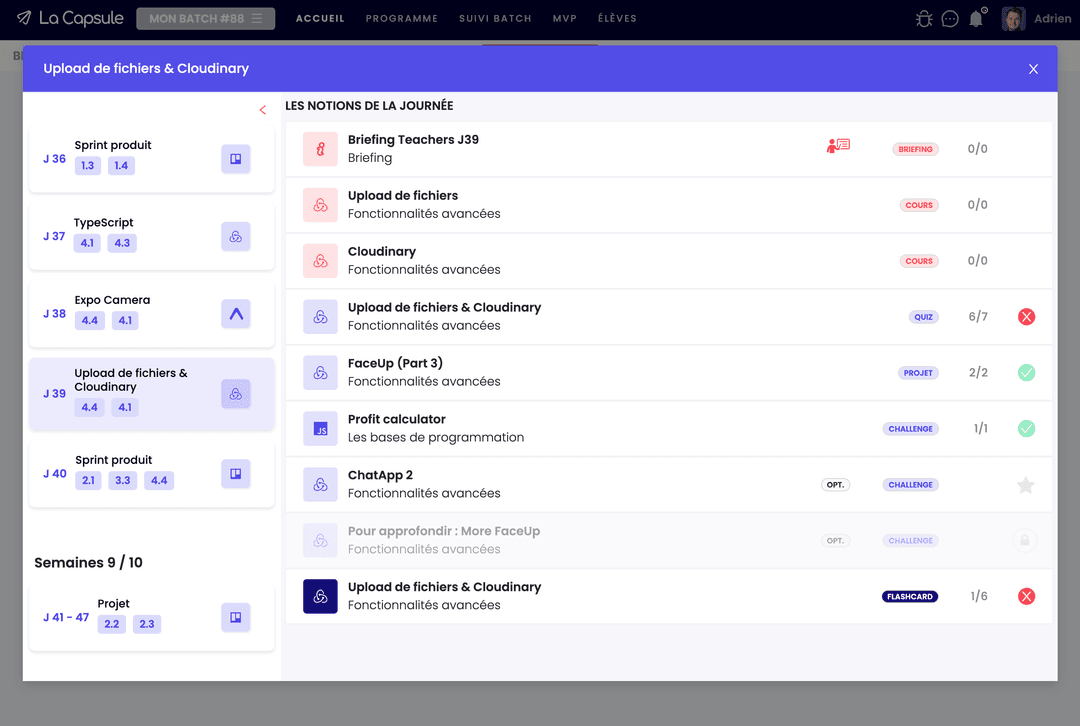Click the red failed mark on quiz row
1080x726 pixels.
click(1026, 317)
